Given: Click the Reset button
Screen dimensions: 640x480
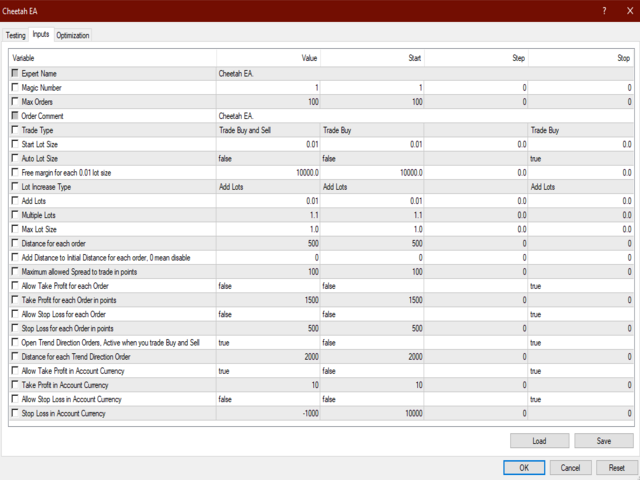Looking at the screenshot, I should (616, 468).
